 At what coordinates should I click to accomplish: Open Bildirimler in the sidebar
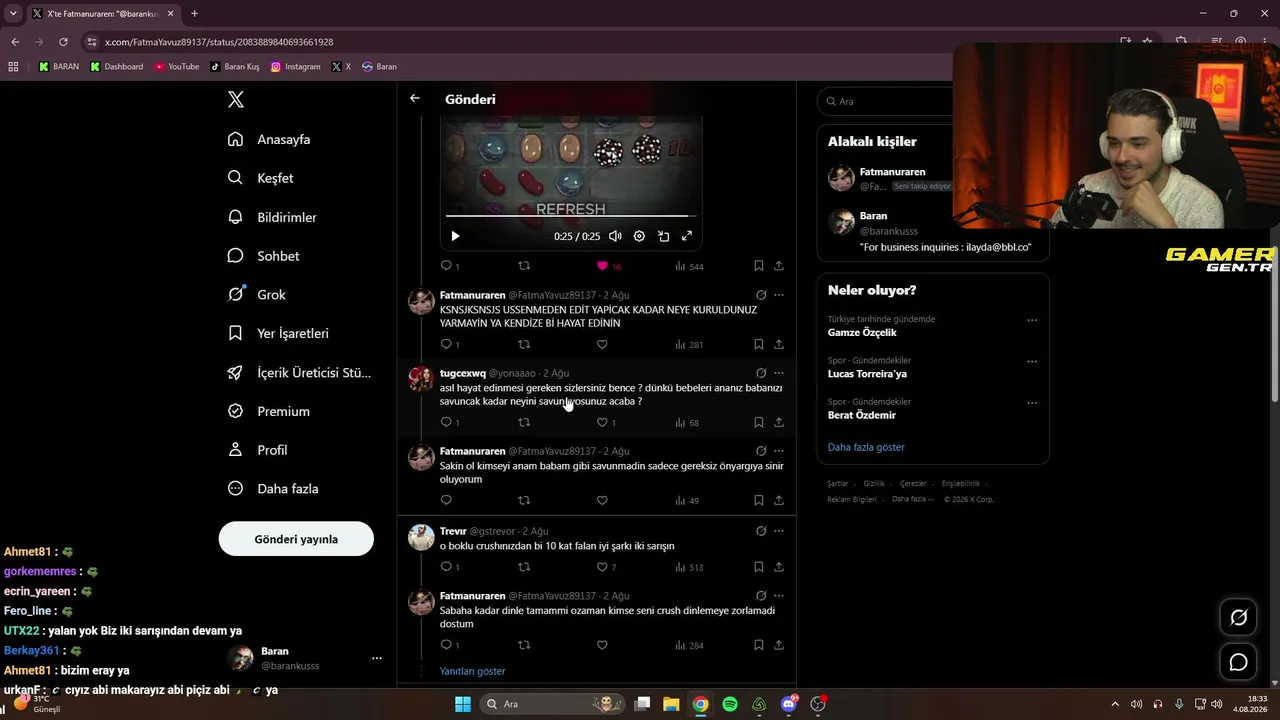(272, 217)
